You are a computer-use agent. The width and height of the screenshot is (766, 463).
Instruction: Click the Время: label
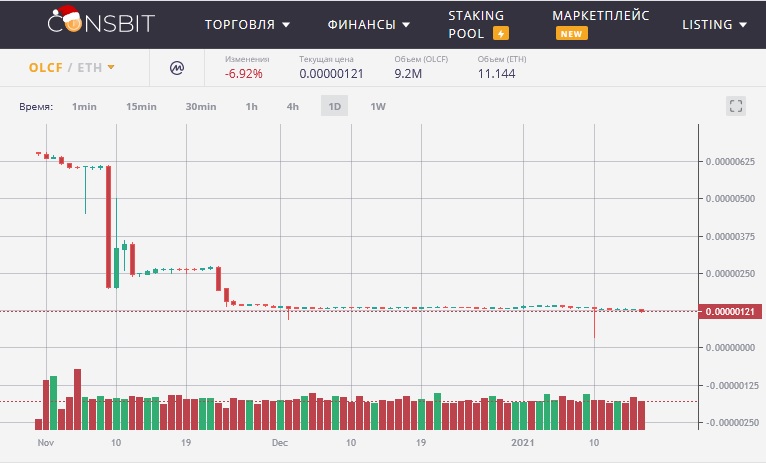(x=36, y=107)
